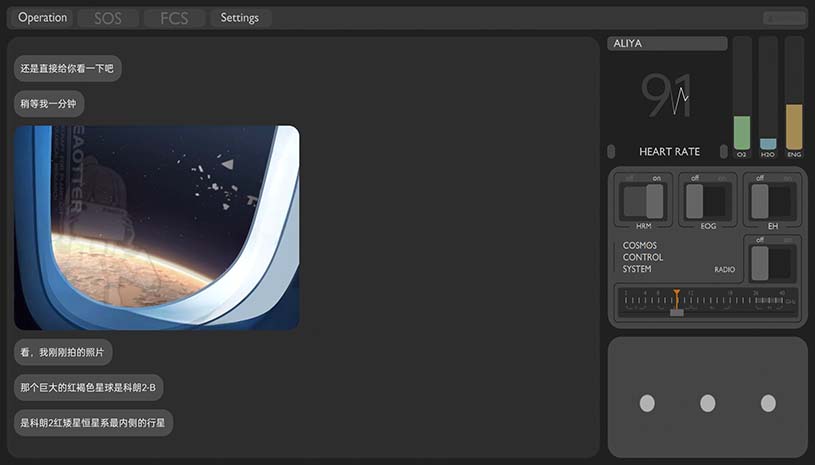Open the SOS tab
Image resolution: width=815 pixels, height=465 pixels.
coord(108,18)
